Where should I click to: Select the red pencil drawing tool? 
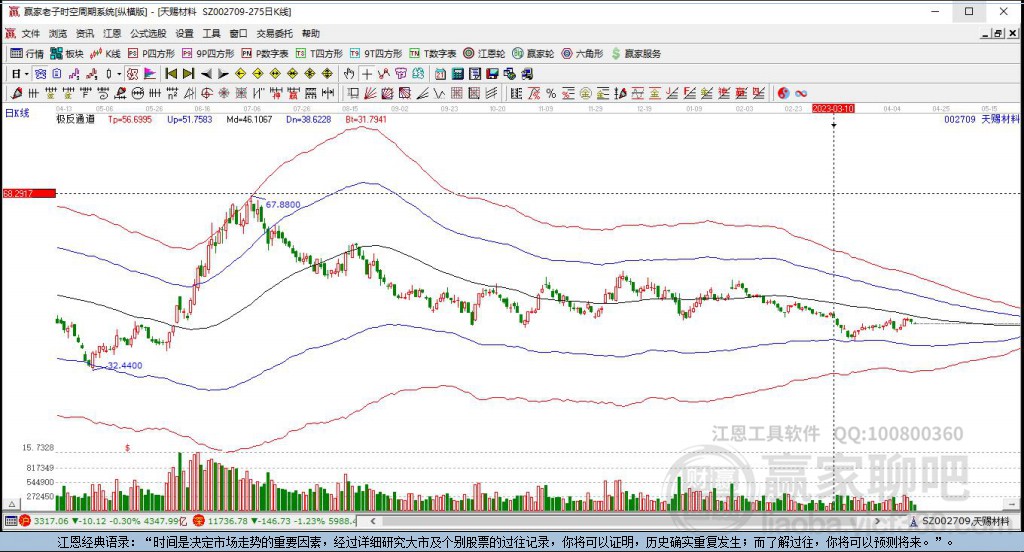coord(16,93)
